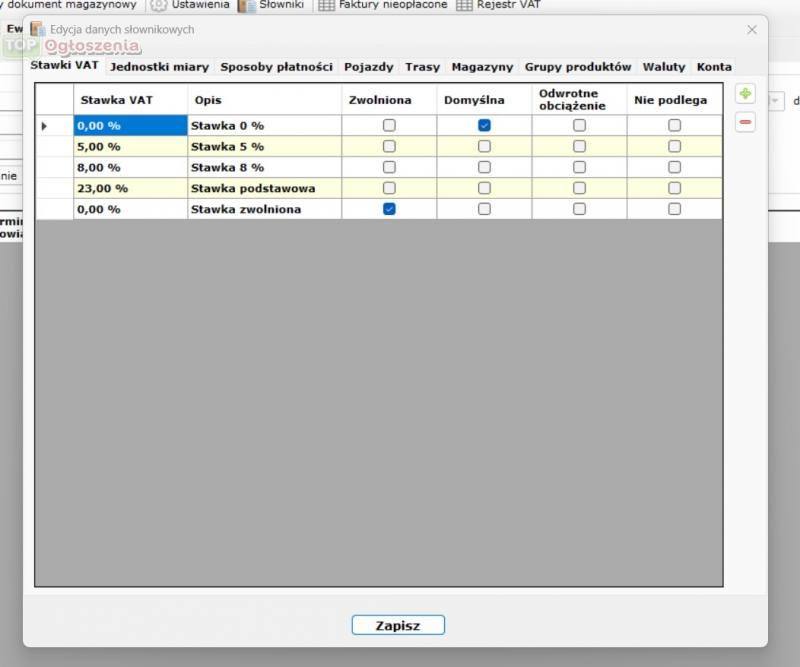Switch to Sposoby płatności tab
Viewport: 800px width, 667px height.
(x=276, y=67)
